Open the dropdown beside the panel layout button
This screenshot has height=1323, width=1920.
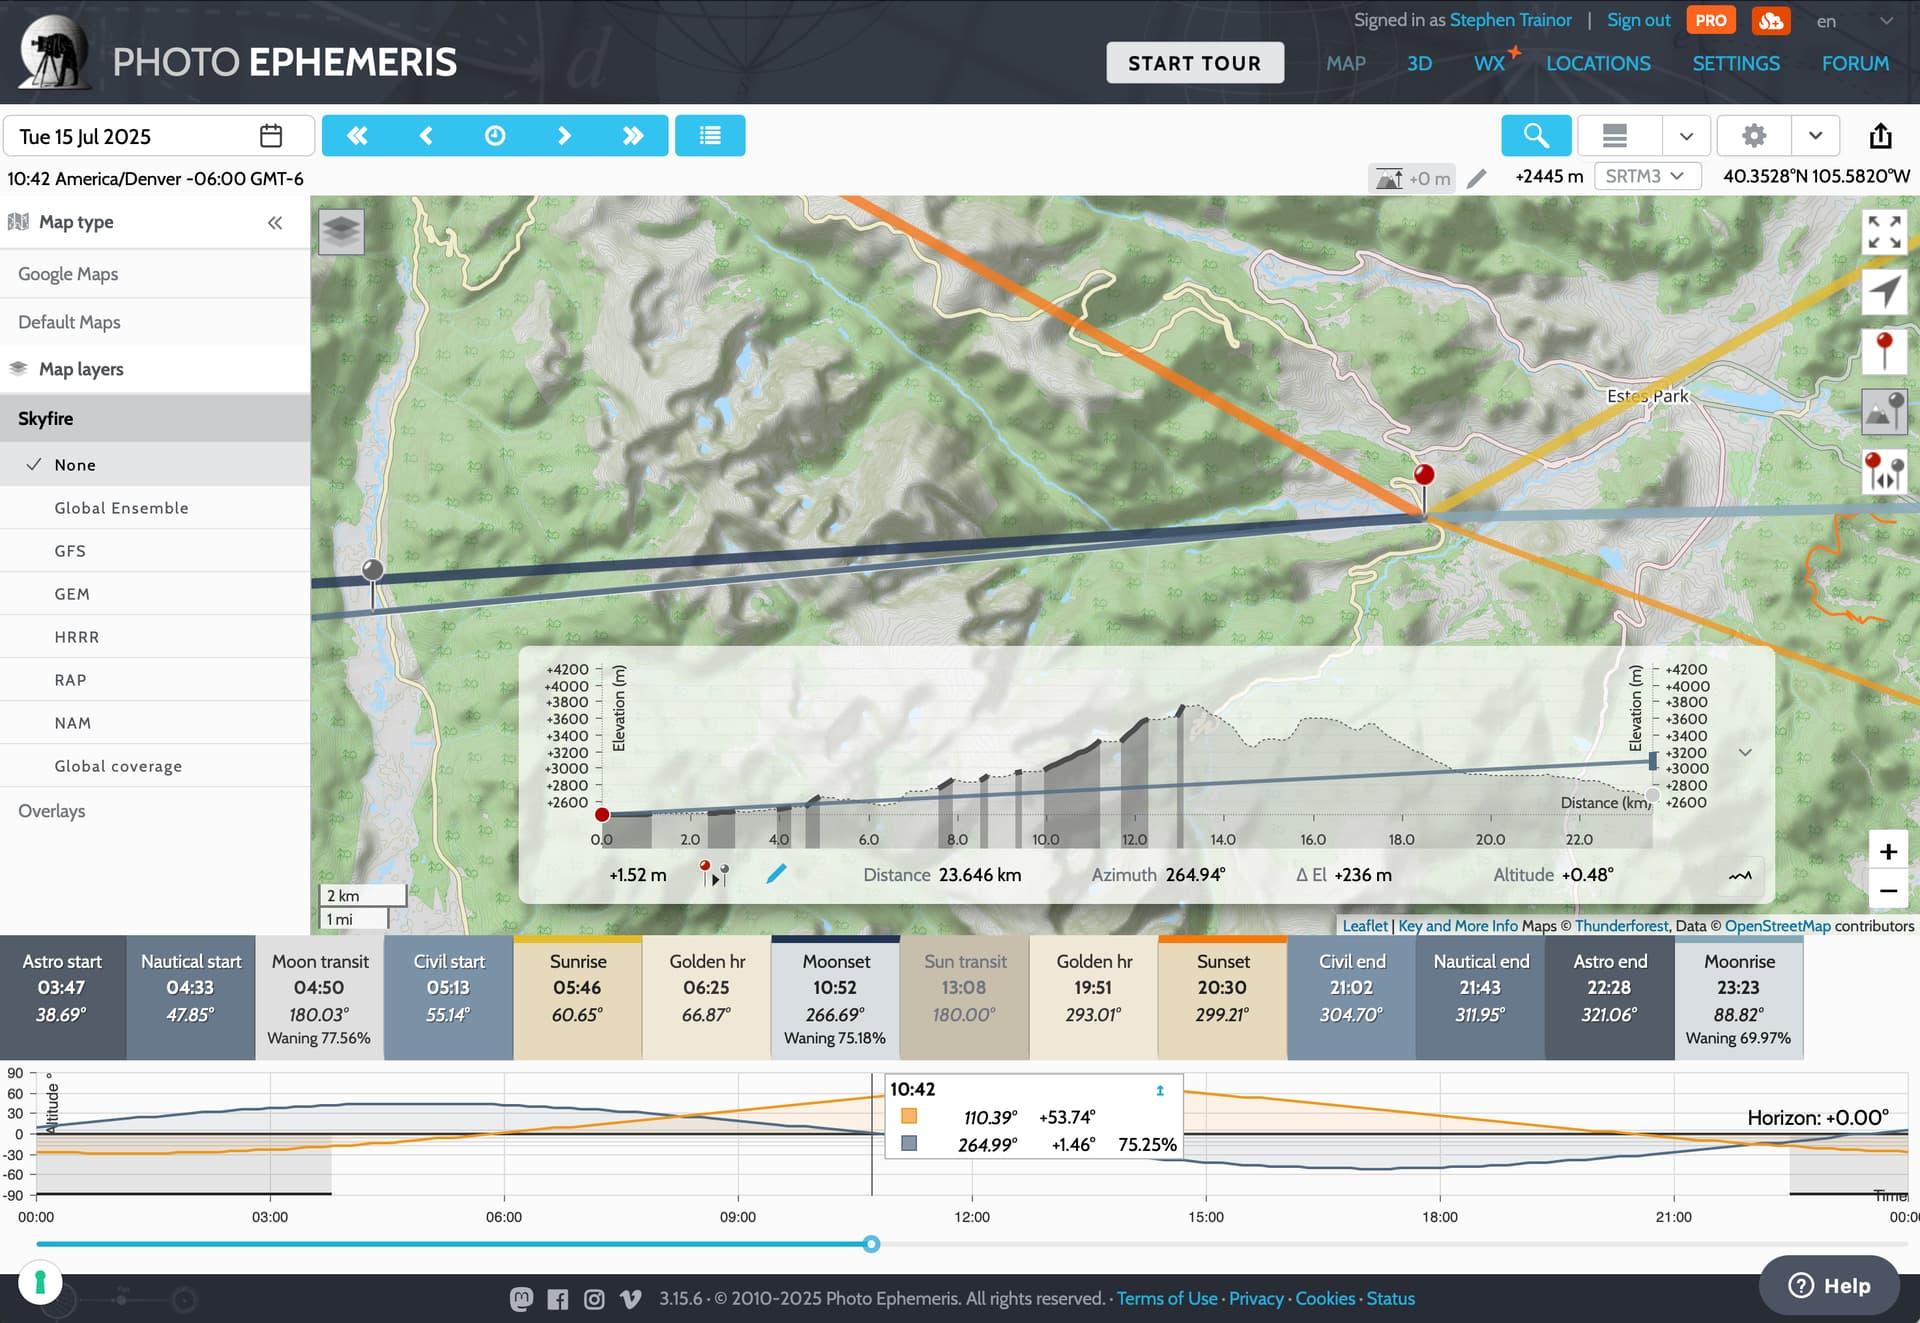[x=1687, y=136]
